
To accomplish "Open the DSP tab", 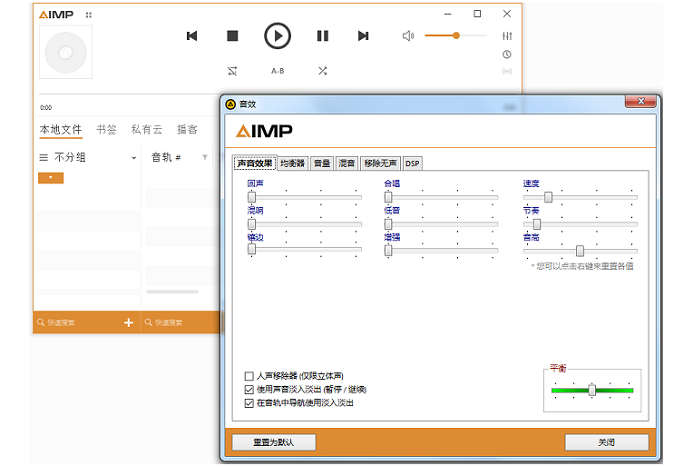I will (x=412, y=162).
